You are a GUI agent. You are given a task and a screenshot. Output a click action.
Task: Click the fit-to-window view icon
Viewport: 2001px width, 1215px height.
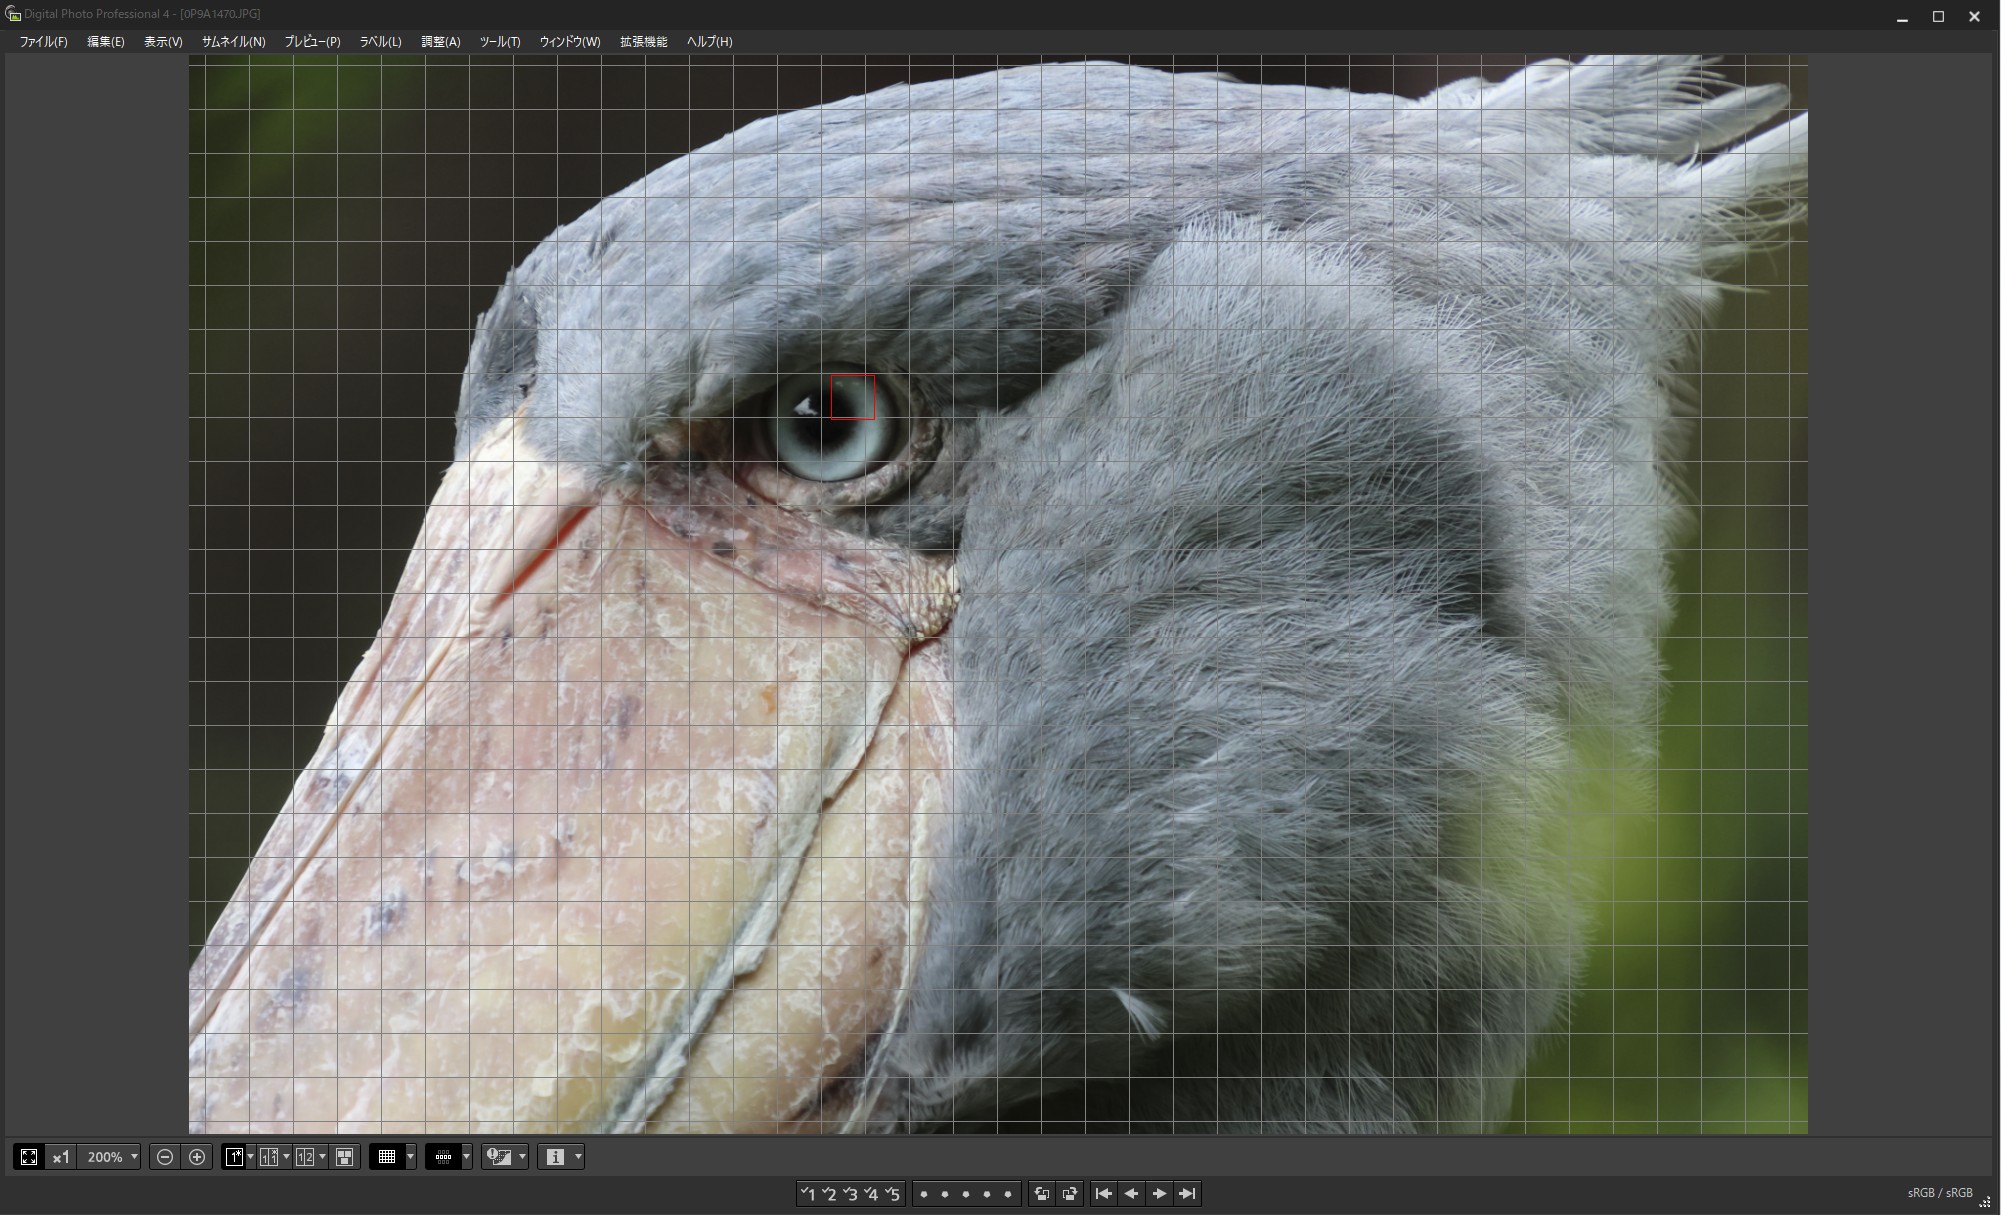pos(28,1157)
